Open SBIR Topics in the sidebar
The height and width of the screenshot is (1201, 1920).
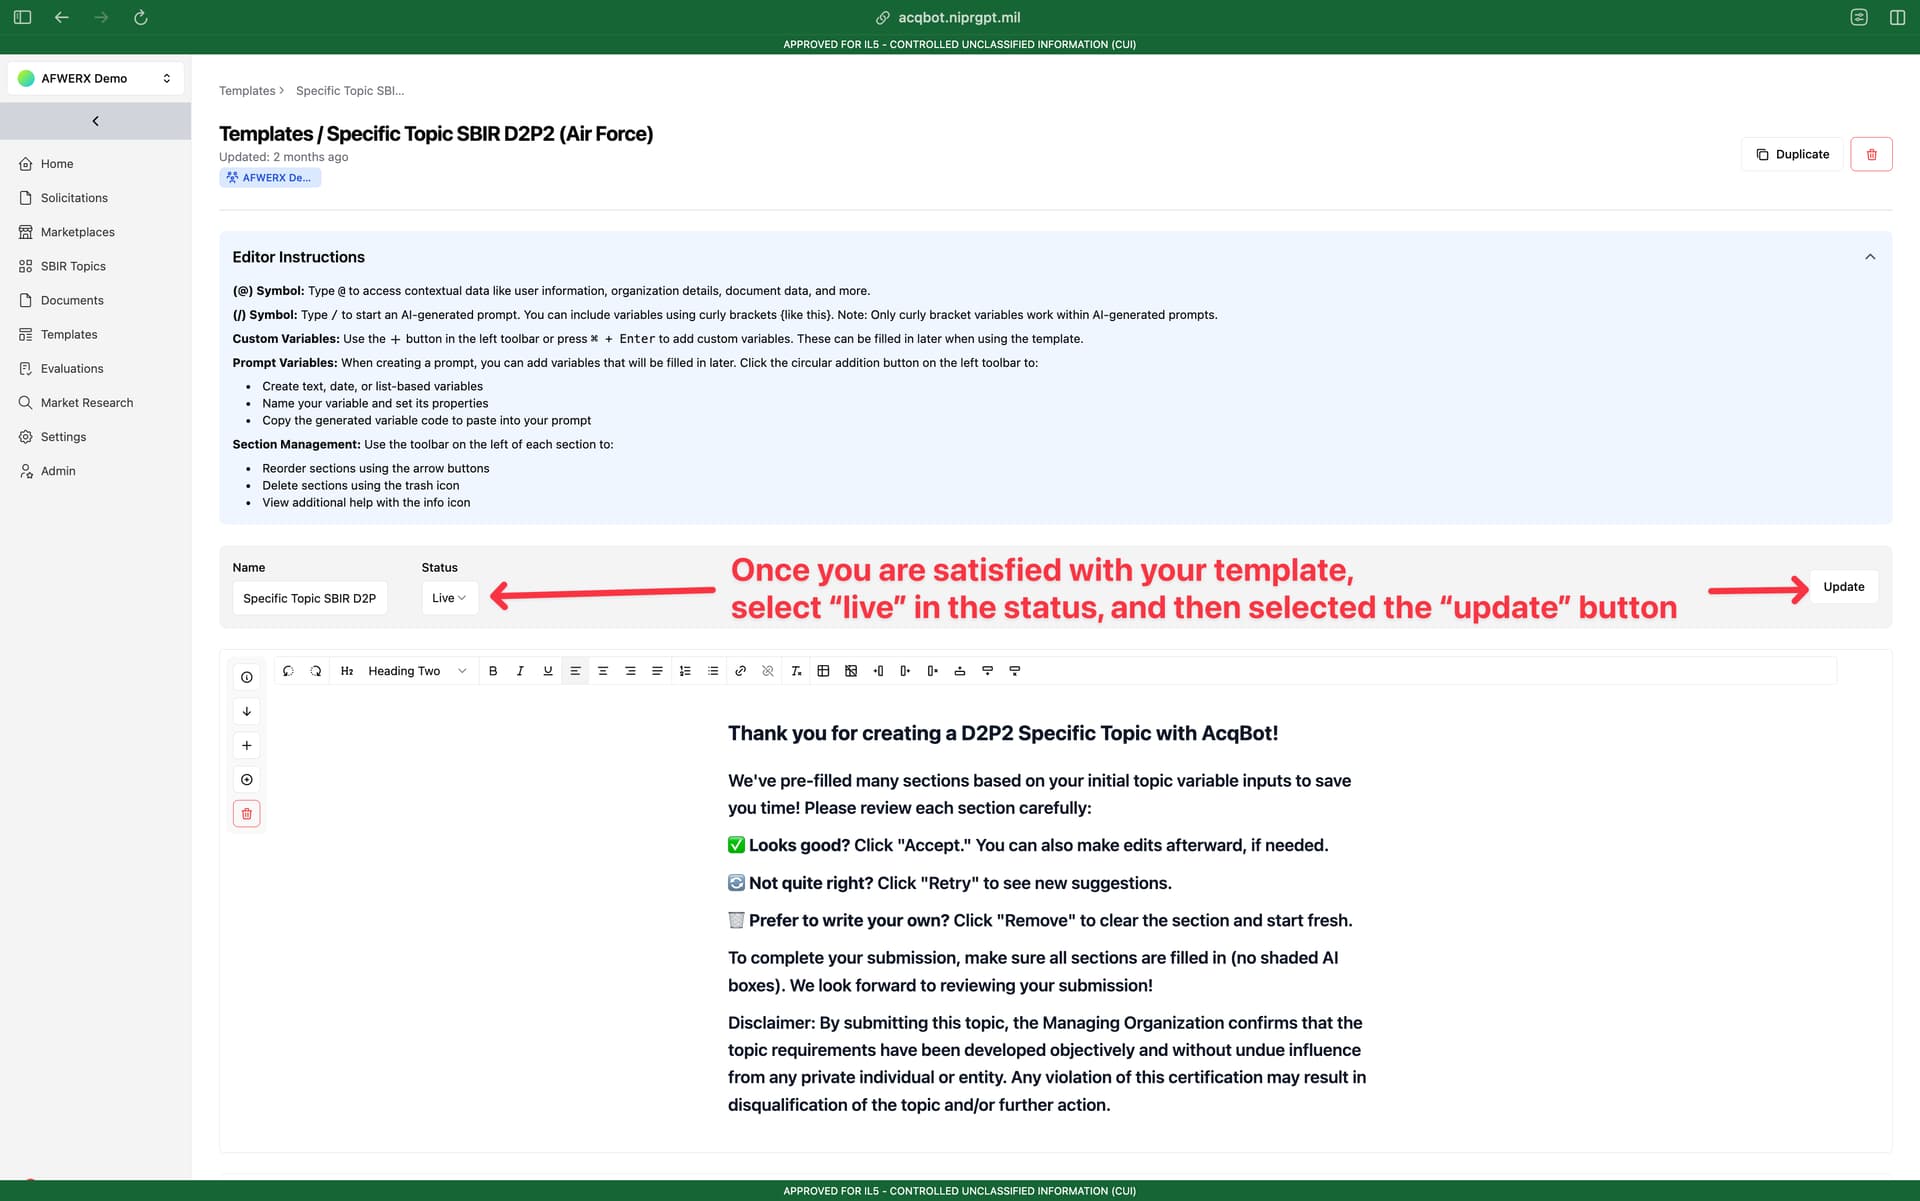tap(73, 266)
